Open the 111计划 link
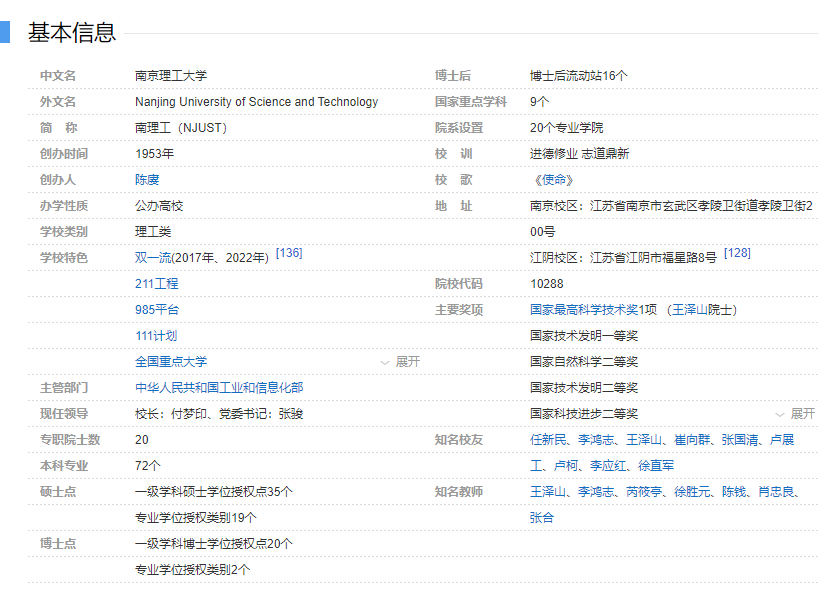The height and width of the screenshot is (605, 830). coord(157,336)
